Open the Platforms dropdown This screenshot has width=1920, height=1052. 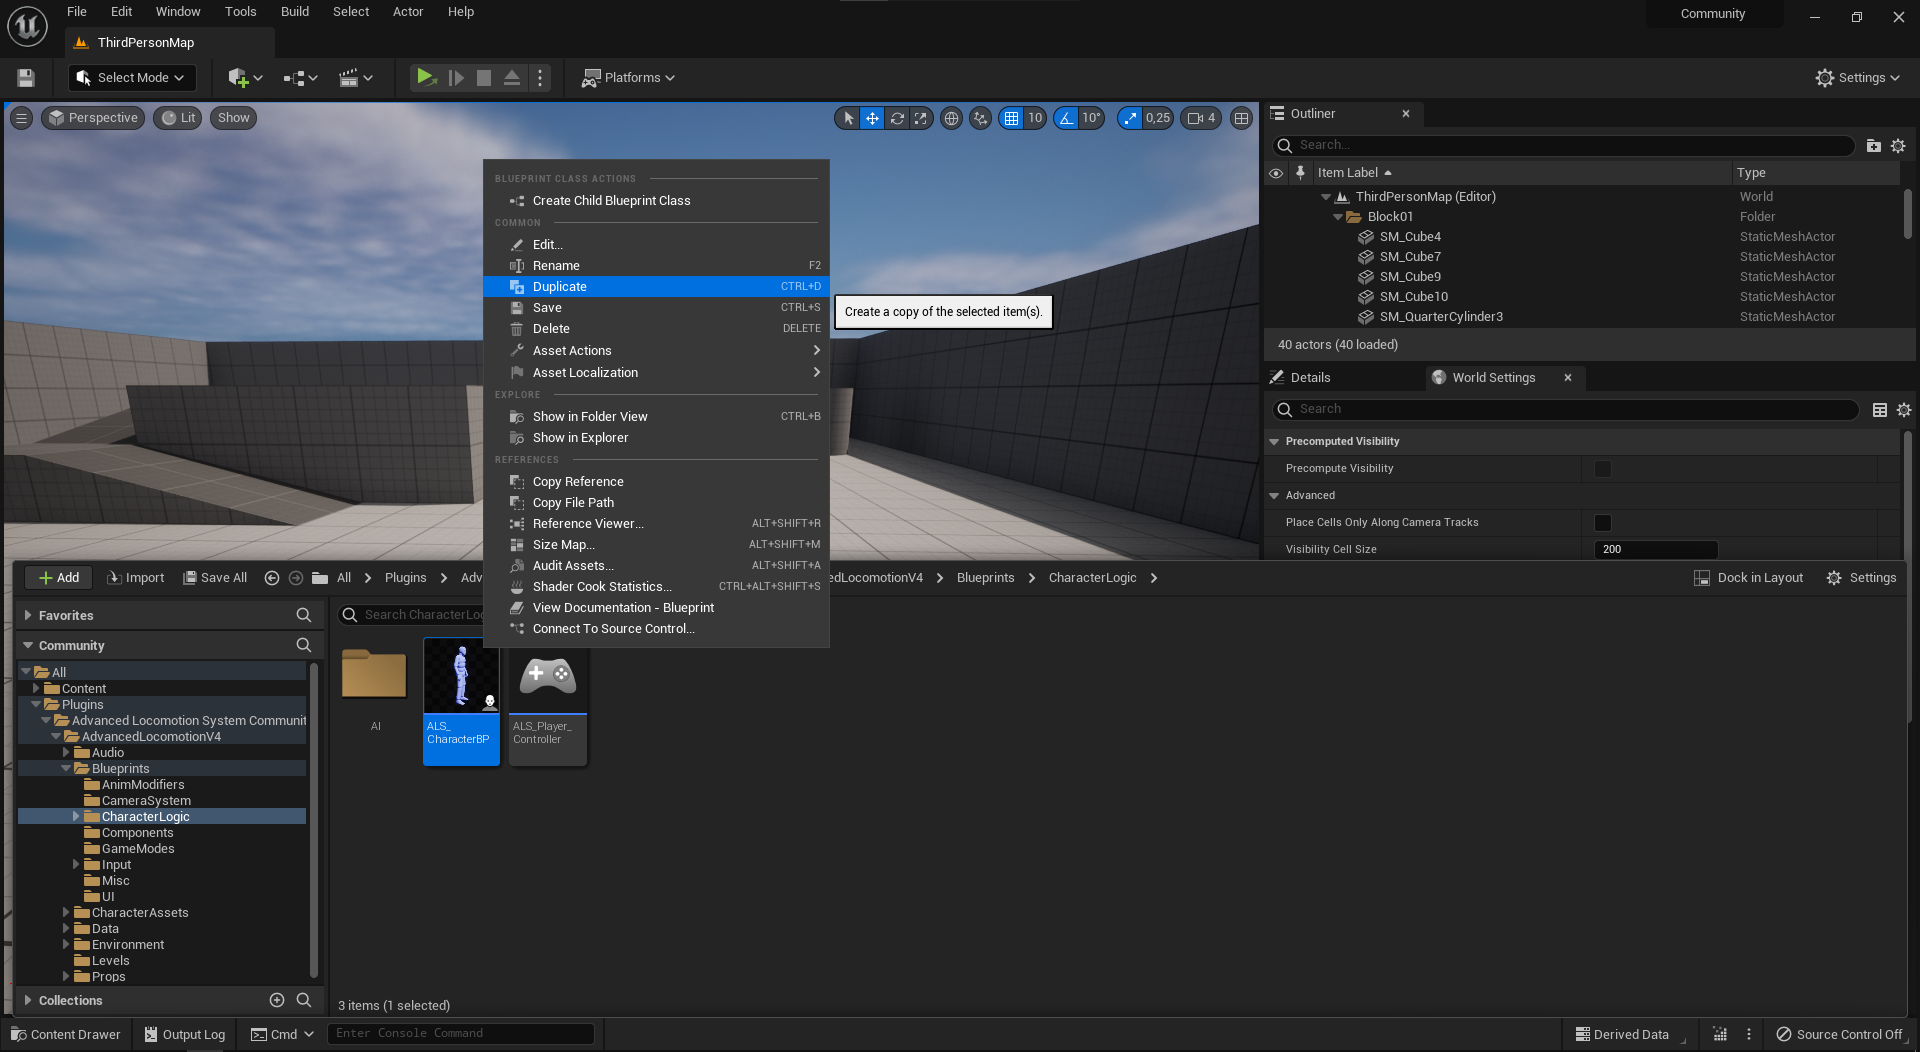[x=629, y=78]
